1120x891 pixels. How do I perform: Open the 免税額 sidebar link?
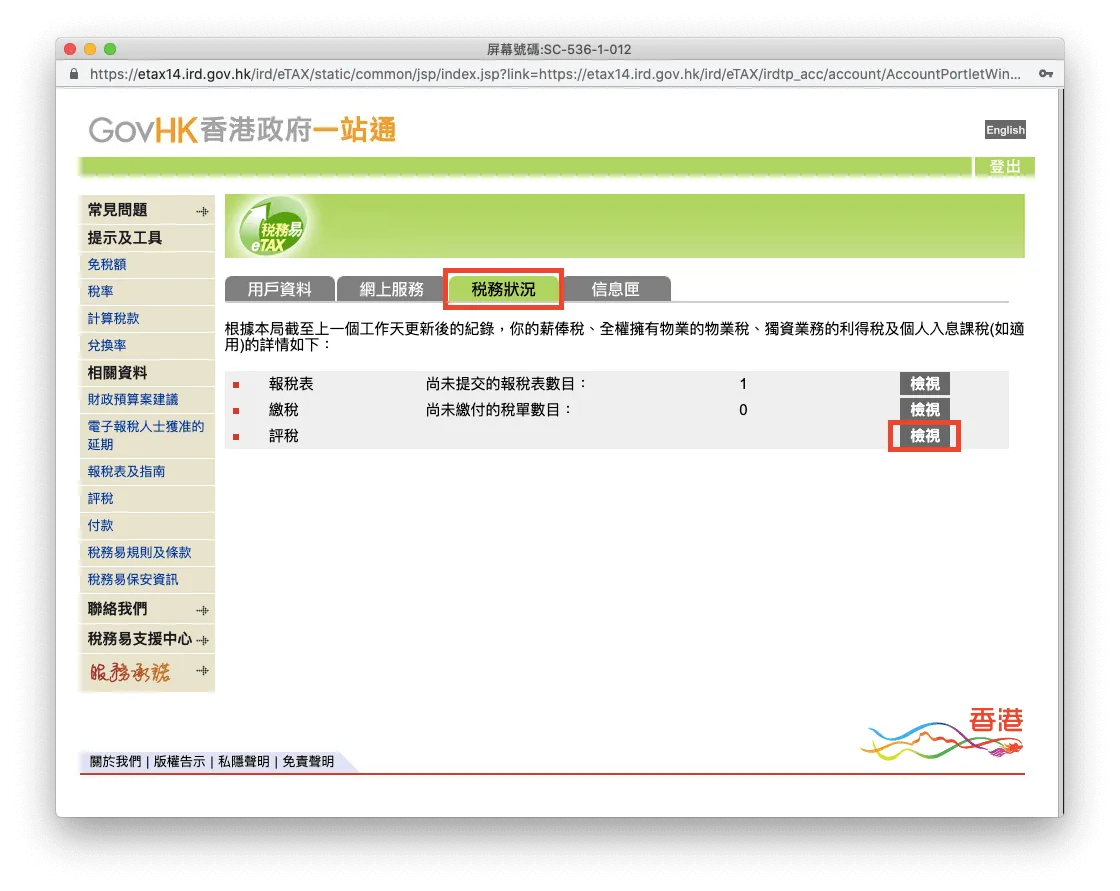click(107, 264)
